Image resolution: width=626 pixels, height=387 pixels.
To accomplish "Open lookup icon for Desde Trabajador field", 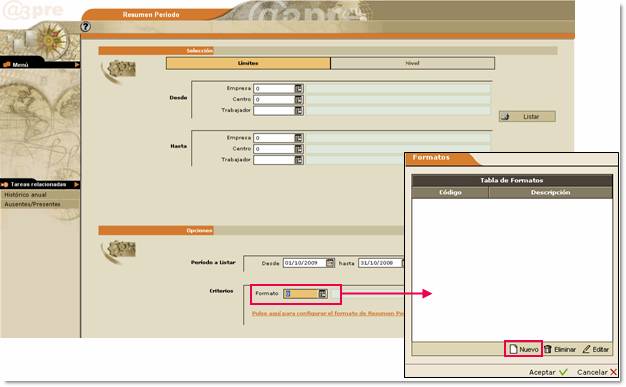I will pyautogui.click(x=299, y=111).
